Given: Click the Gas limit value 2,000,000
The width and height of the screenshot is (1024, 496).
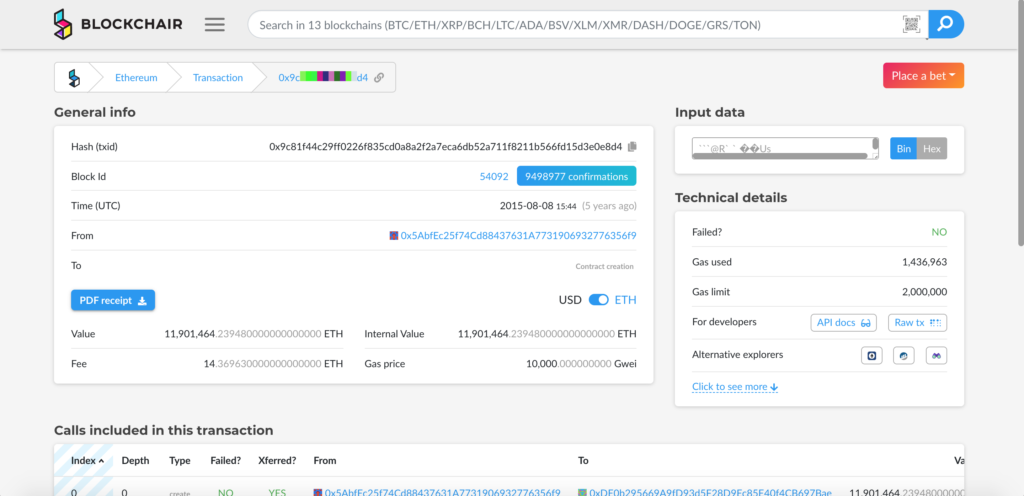Looking at the screenshot, I should [x=924, y=292].
